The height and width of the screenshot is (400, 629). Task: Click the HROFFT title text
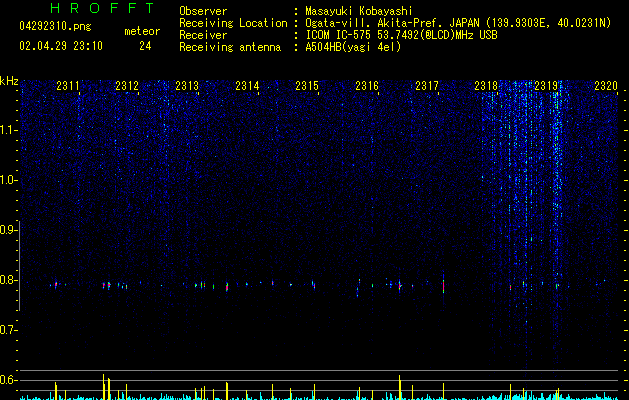(102, 8)
